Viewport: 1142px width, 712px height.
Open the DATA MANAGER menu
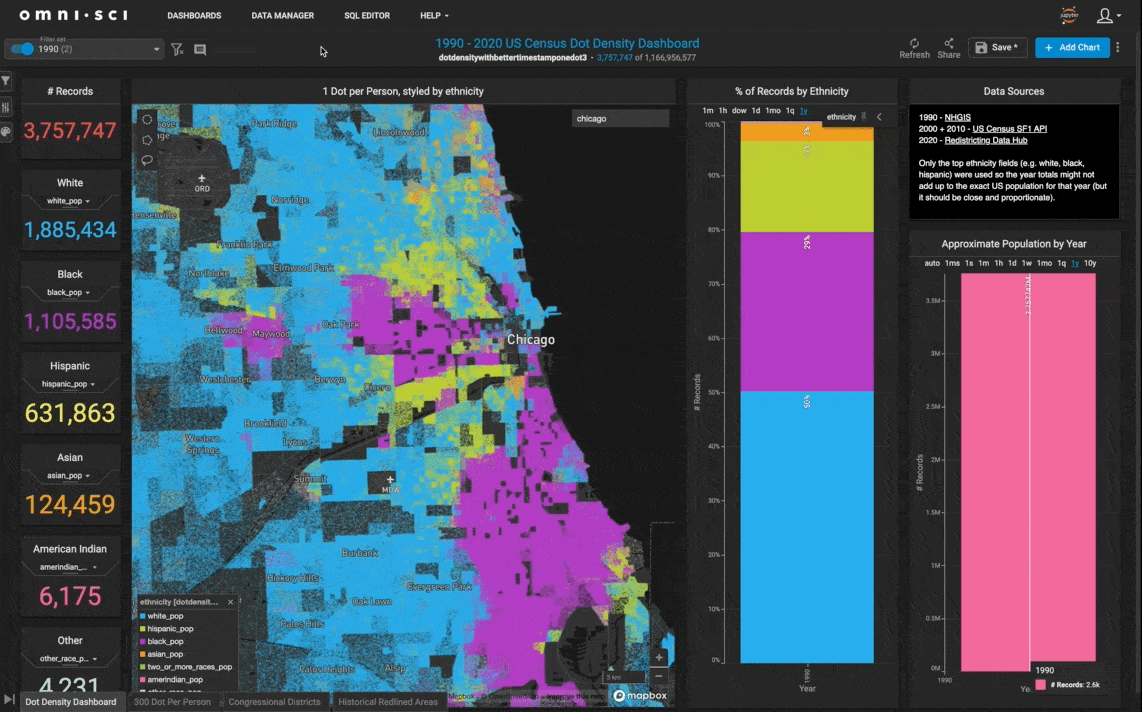[283, 15]
